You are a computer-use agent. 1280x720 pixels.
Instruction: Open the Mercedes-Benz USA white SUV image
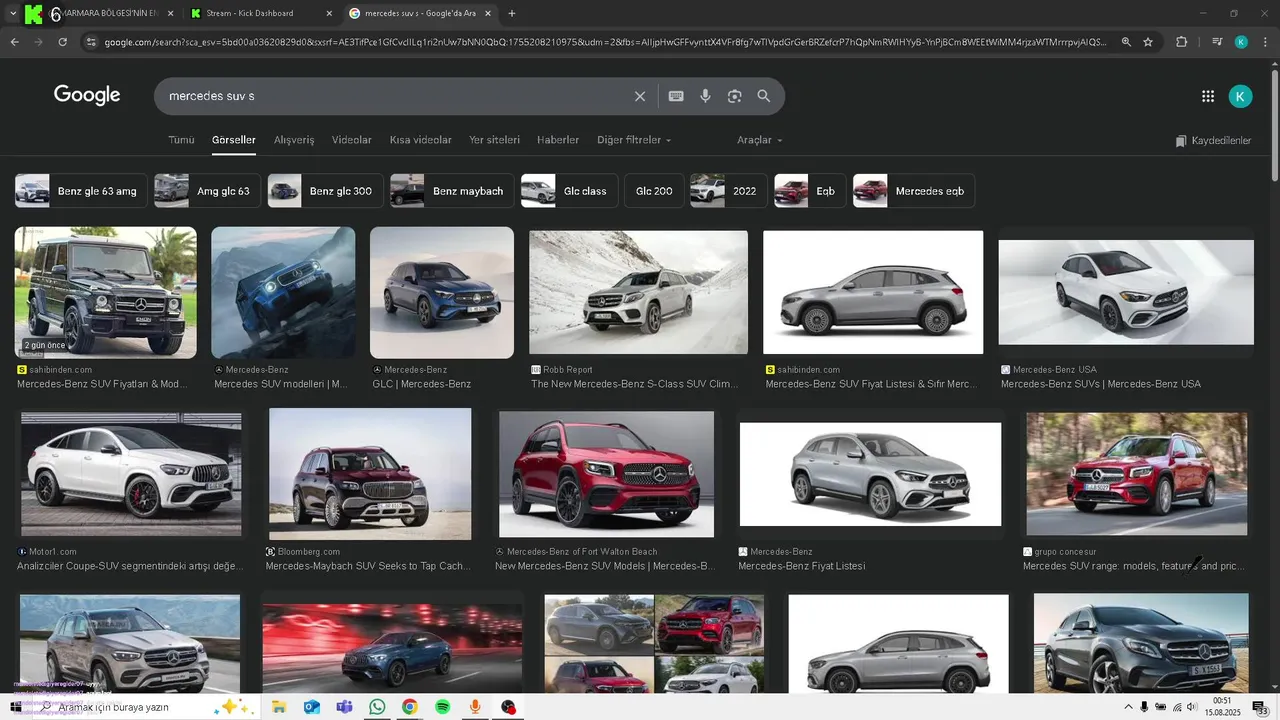[x=1126, y=292]
